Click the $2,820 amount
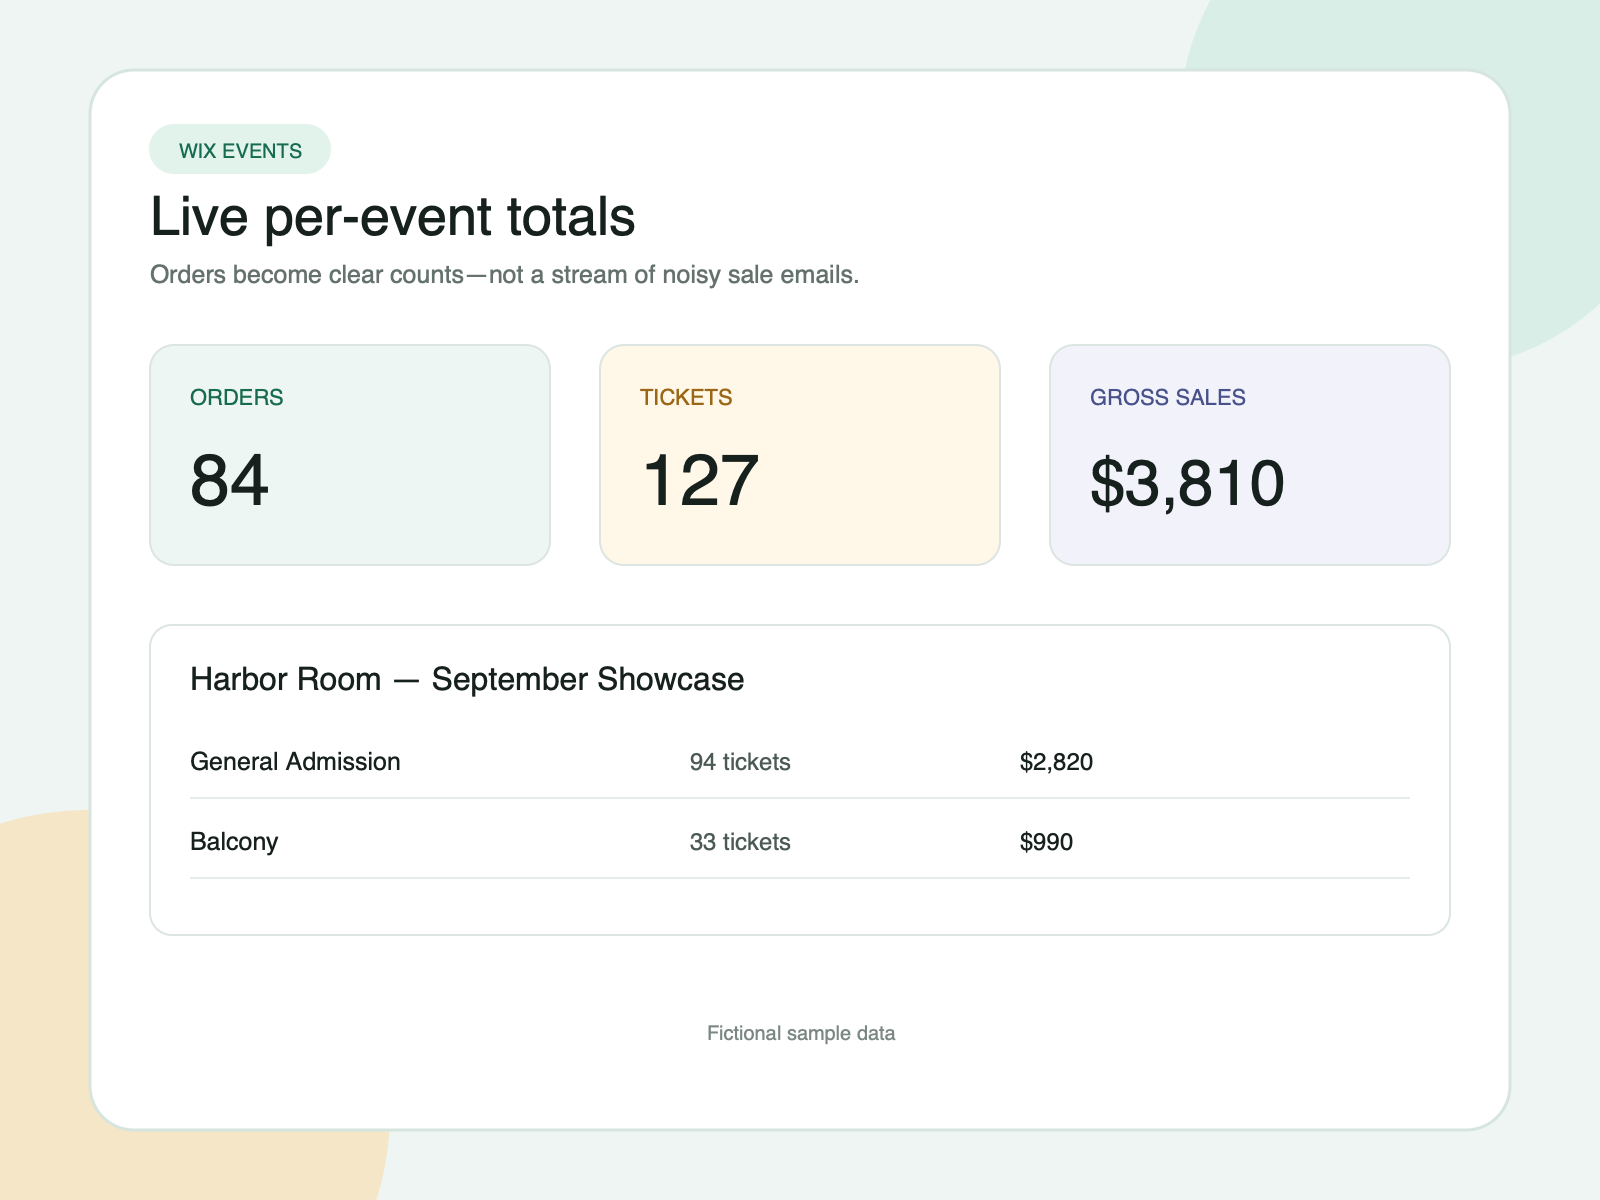 1056,762
